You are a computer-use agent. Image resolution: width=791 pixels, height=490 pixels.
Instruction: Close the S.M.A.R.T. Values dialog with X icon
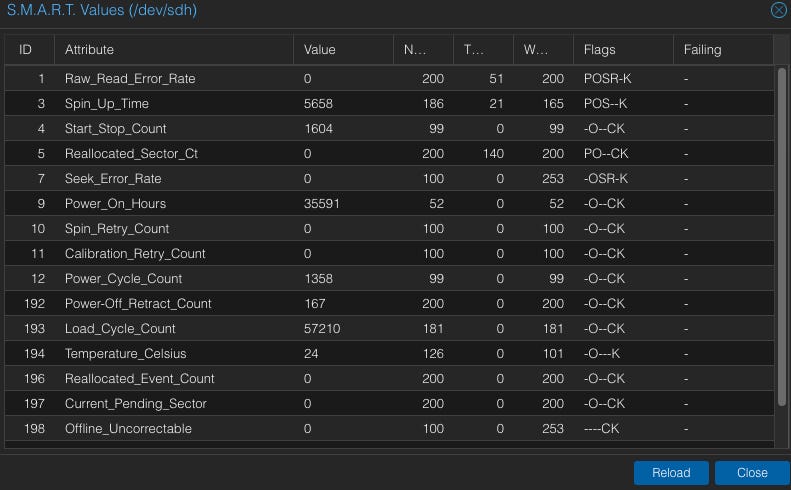[x=779, y=10]
